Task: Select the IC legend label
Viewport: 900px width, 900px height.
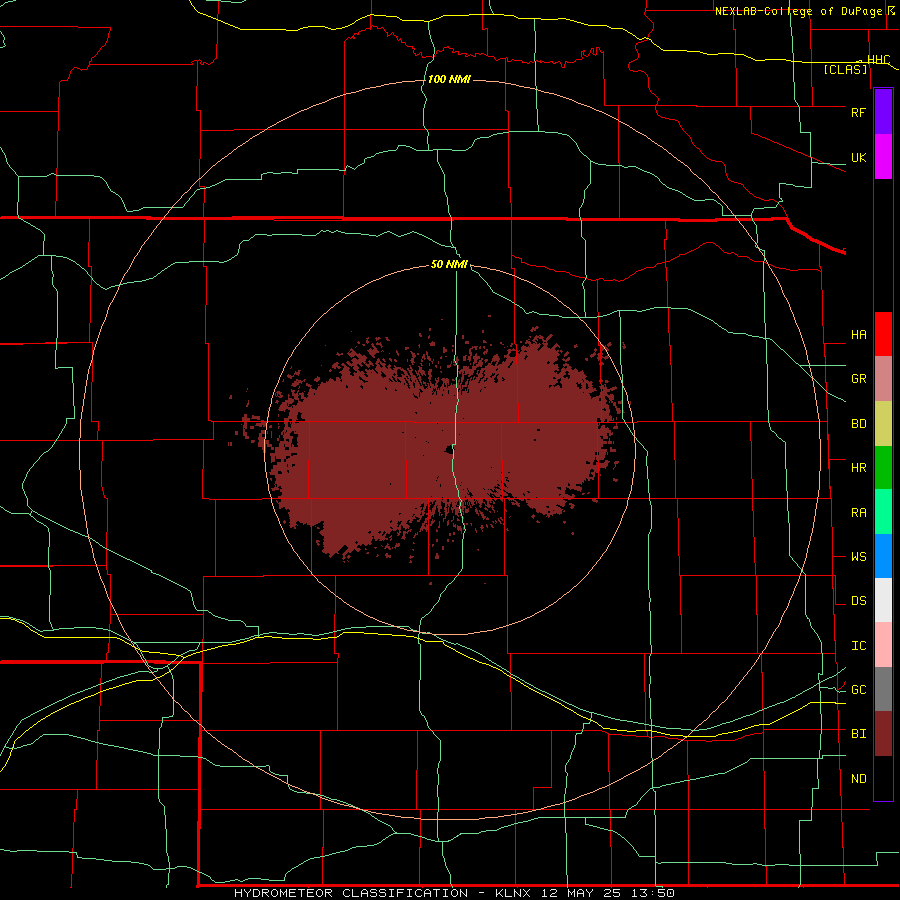Action: click(858, 646)
